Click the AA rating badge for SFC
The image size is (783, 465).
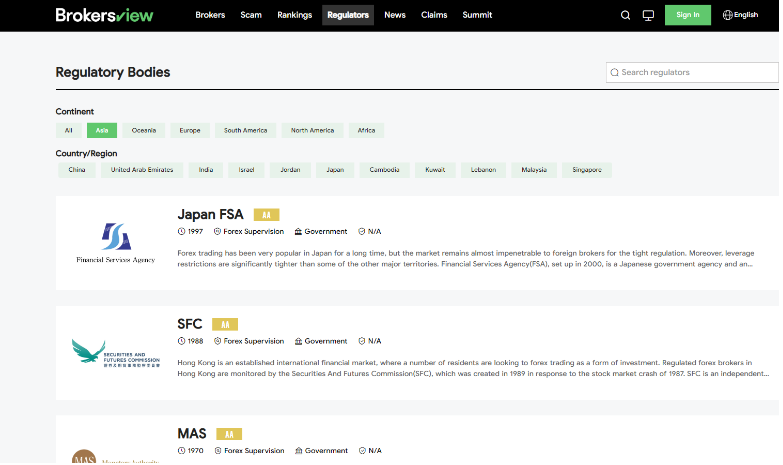coord(225,325)
